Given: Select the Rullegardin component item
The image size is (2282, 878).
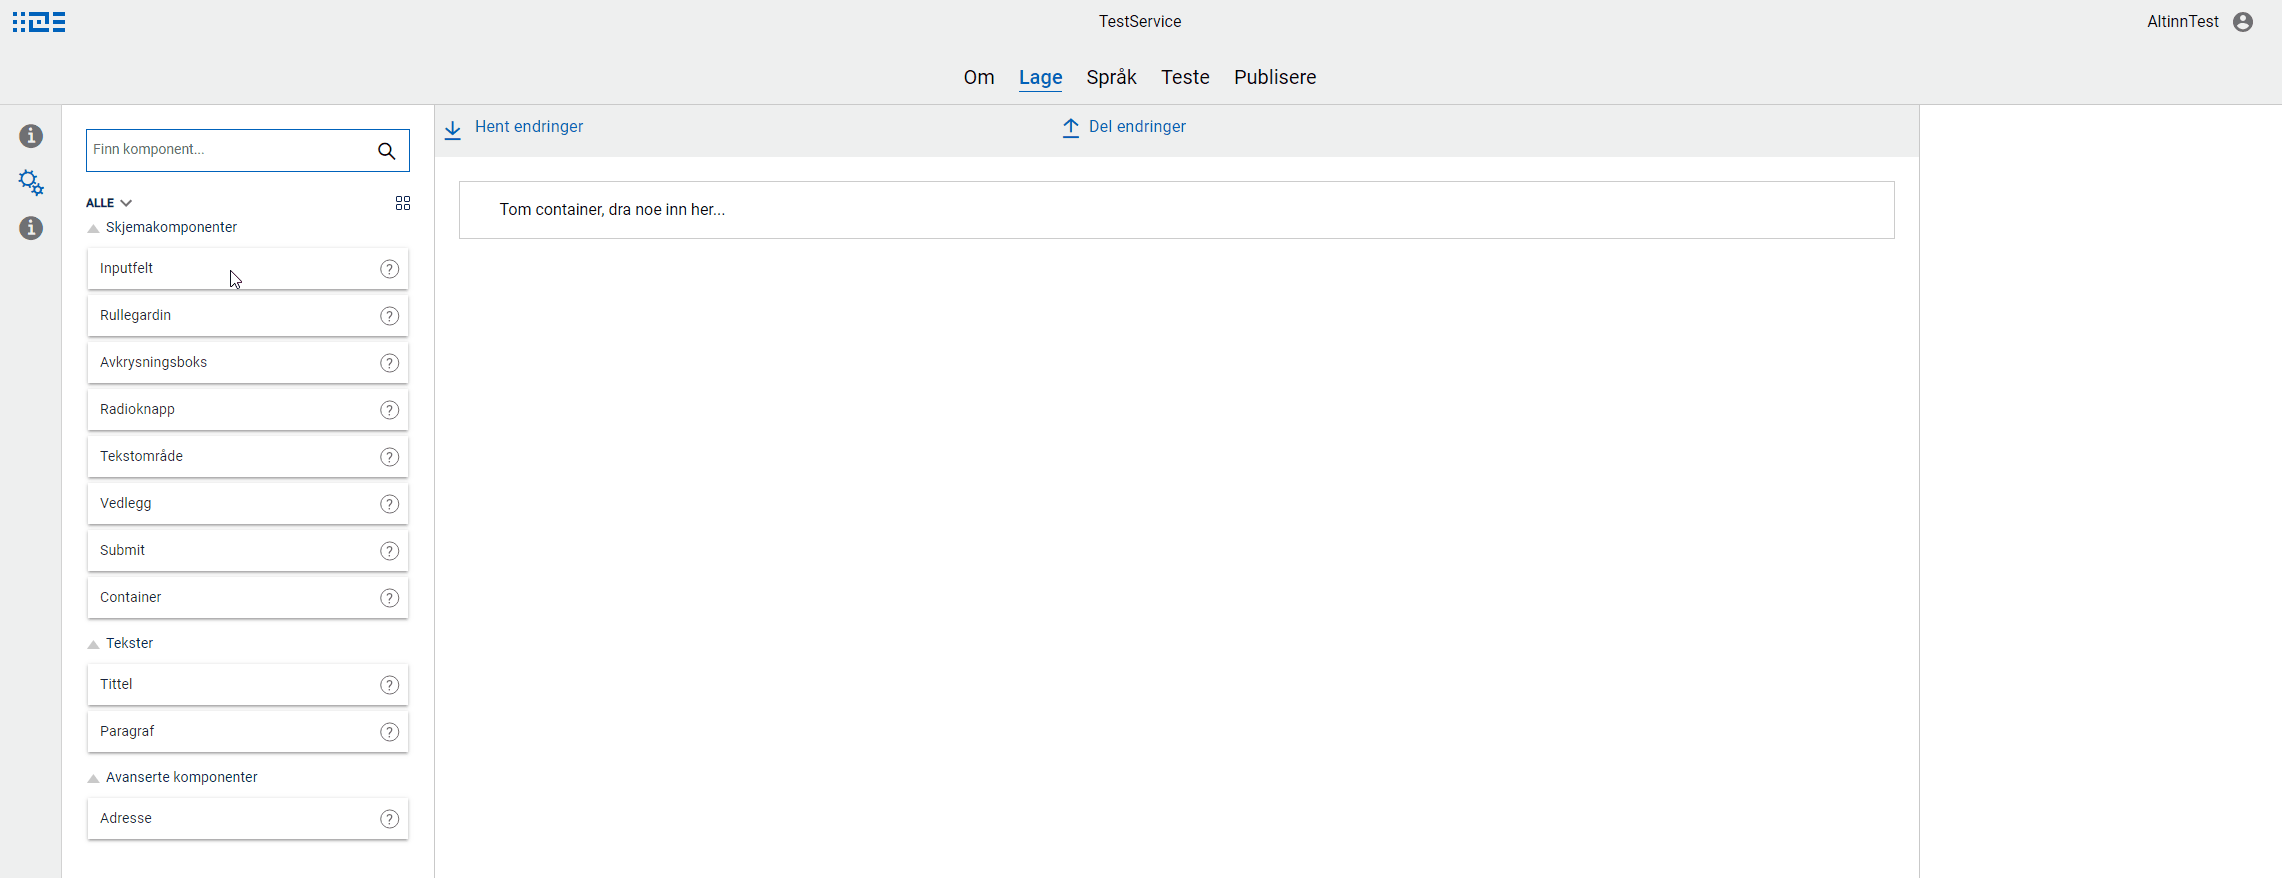Looking at the screenshot, I should coord(248,316).
